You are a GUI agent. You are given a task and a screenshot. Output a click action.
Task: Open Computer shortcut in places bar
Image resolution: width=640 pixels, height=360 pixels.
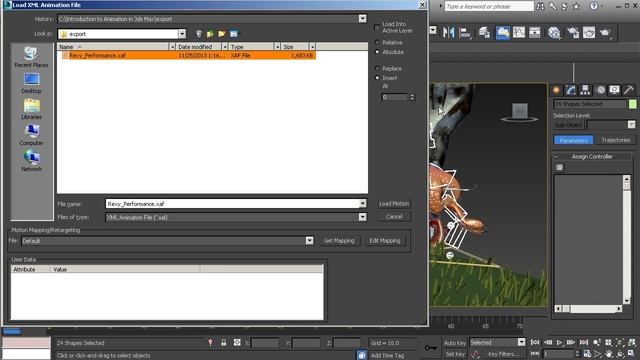click(x=31, y=136)
